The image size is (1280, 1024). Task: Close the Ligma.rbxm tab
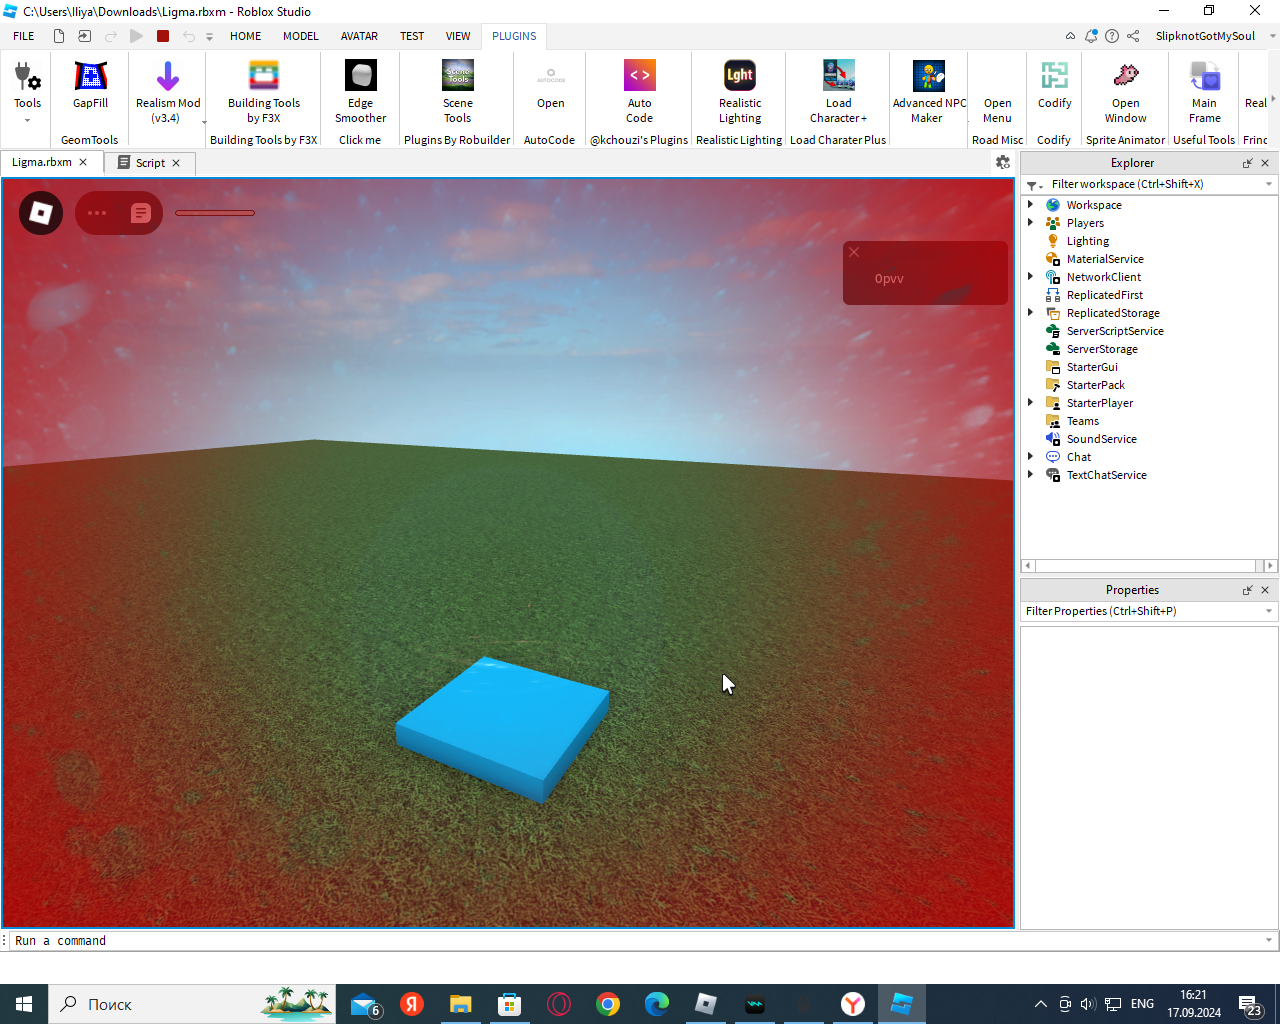(x=83, y=162)
